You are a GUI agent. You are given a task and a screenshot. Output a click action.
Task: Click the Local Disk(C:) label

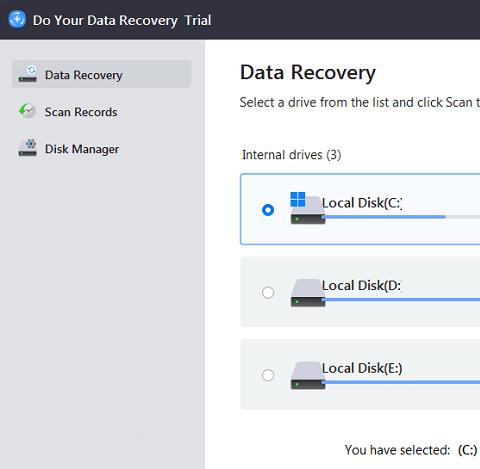coord(362,203)
